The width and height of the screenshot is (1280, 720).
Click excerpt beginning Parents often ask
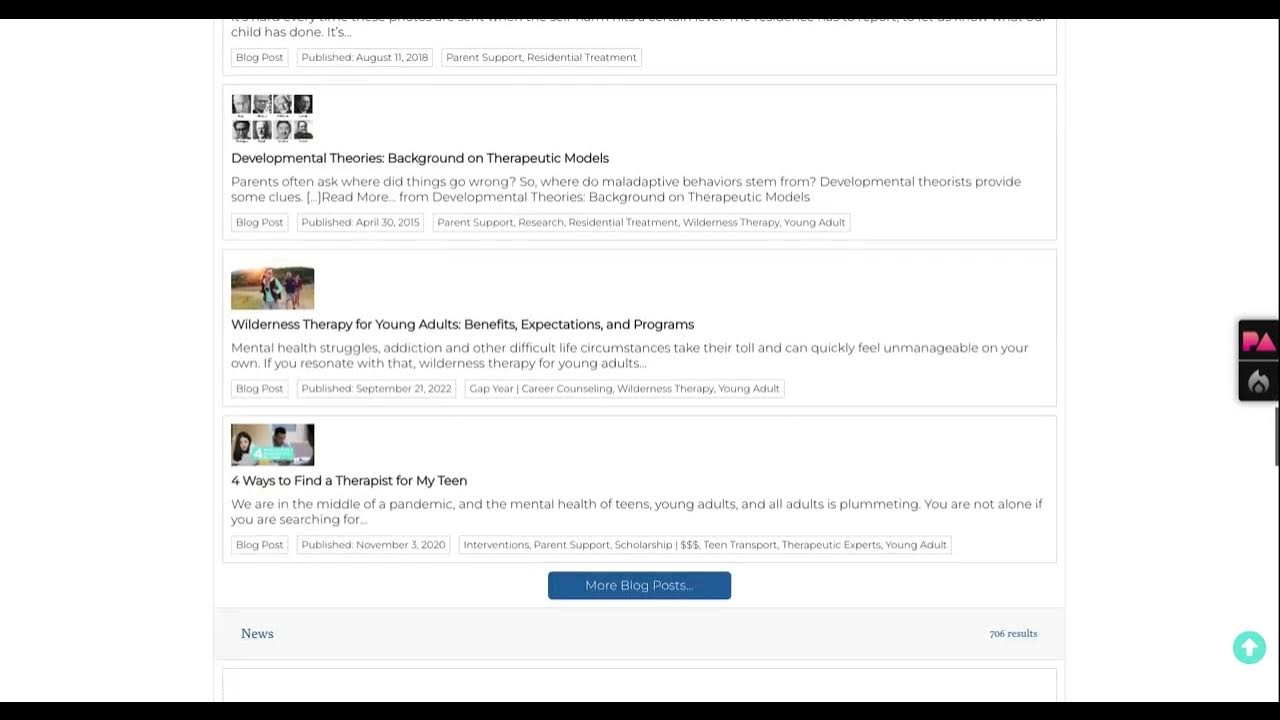click(x=626, y=189)
